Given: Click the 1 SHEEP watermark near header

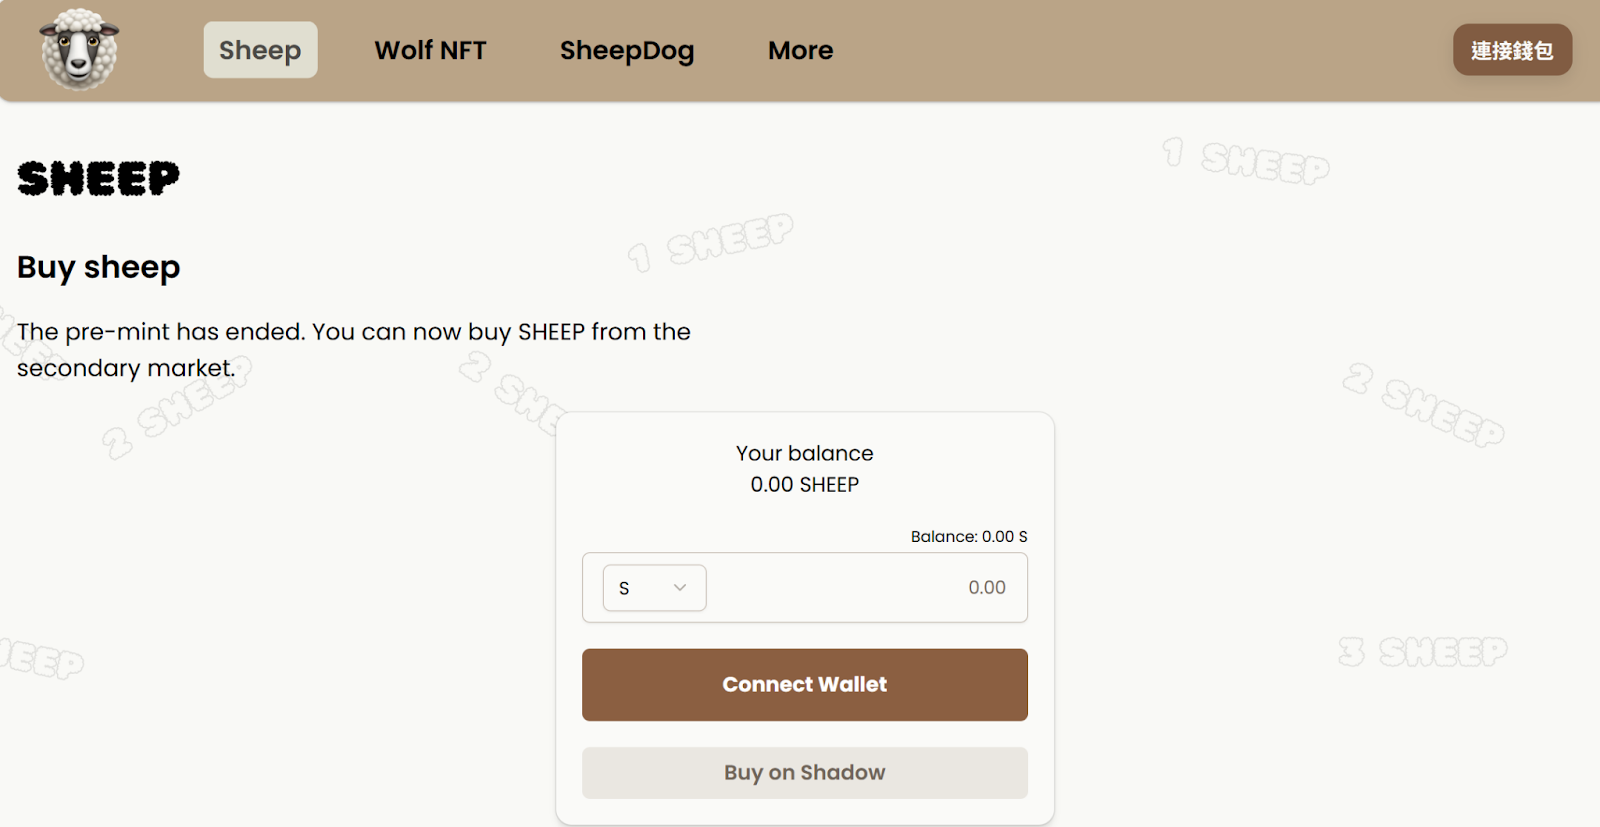Looking at the screenshot, I should click(x=1246, y=160).
